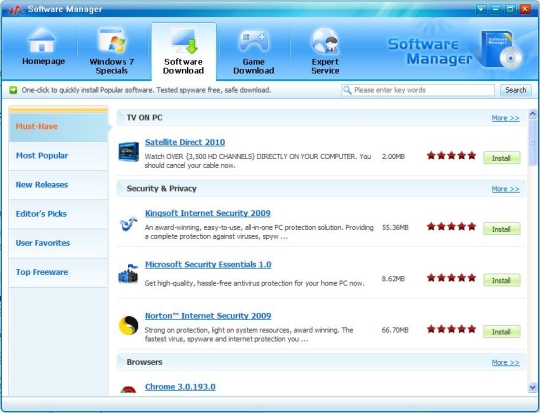Open the title bar dropdown arrow menu

[481, 9]
